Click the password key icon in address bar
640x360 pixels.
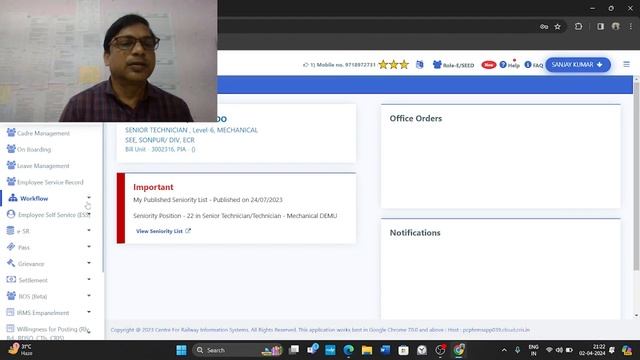tap(544, 27)
